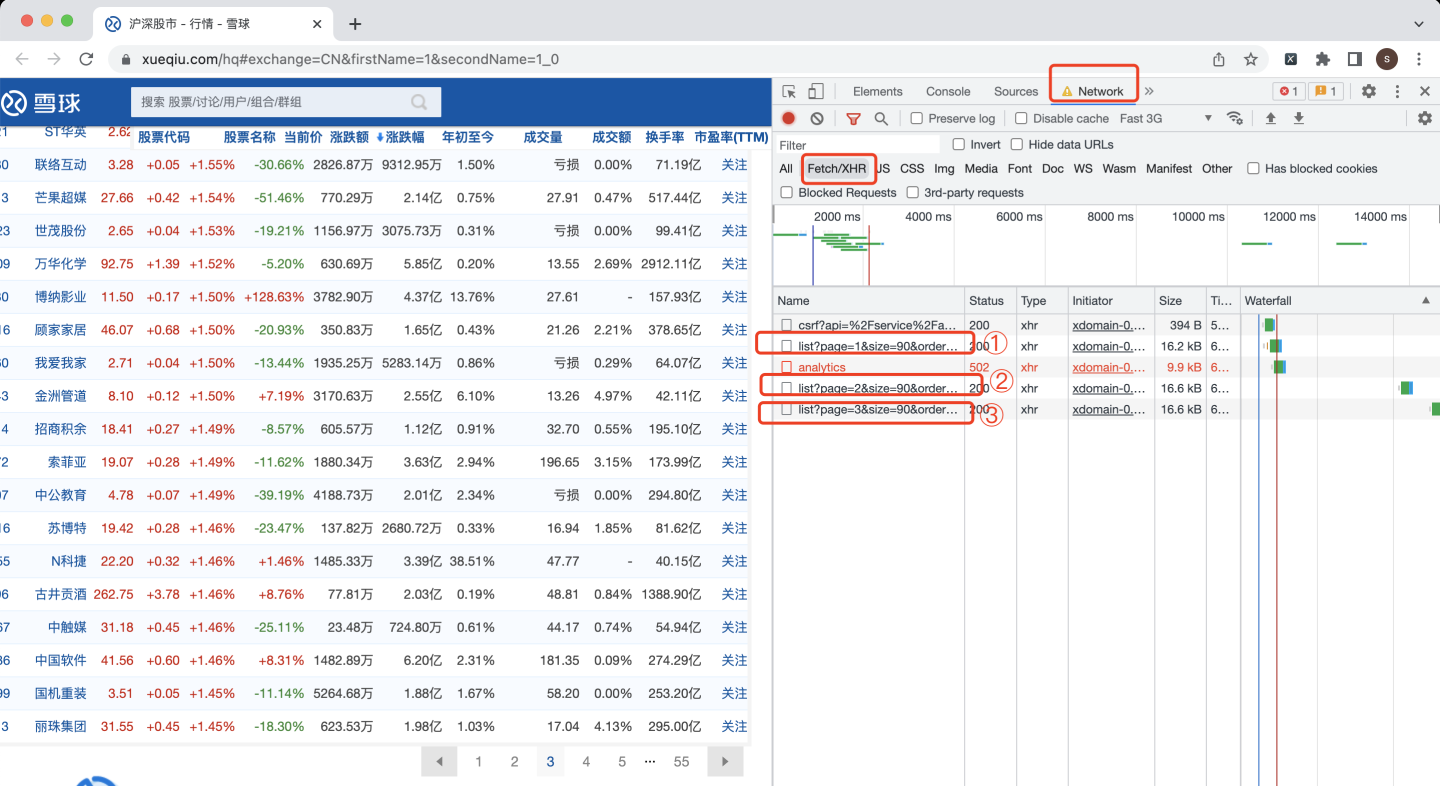Viewport: 1440px width, 786px height.
Task: Open network conditions wifi icon
Action: pos(1235,118)
